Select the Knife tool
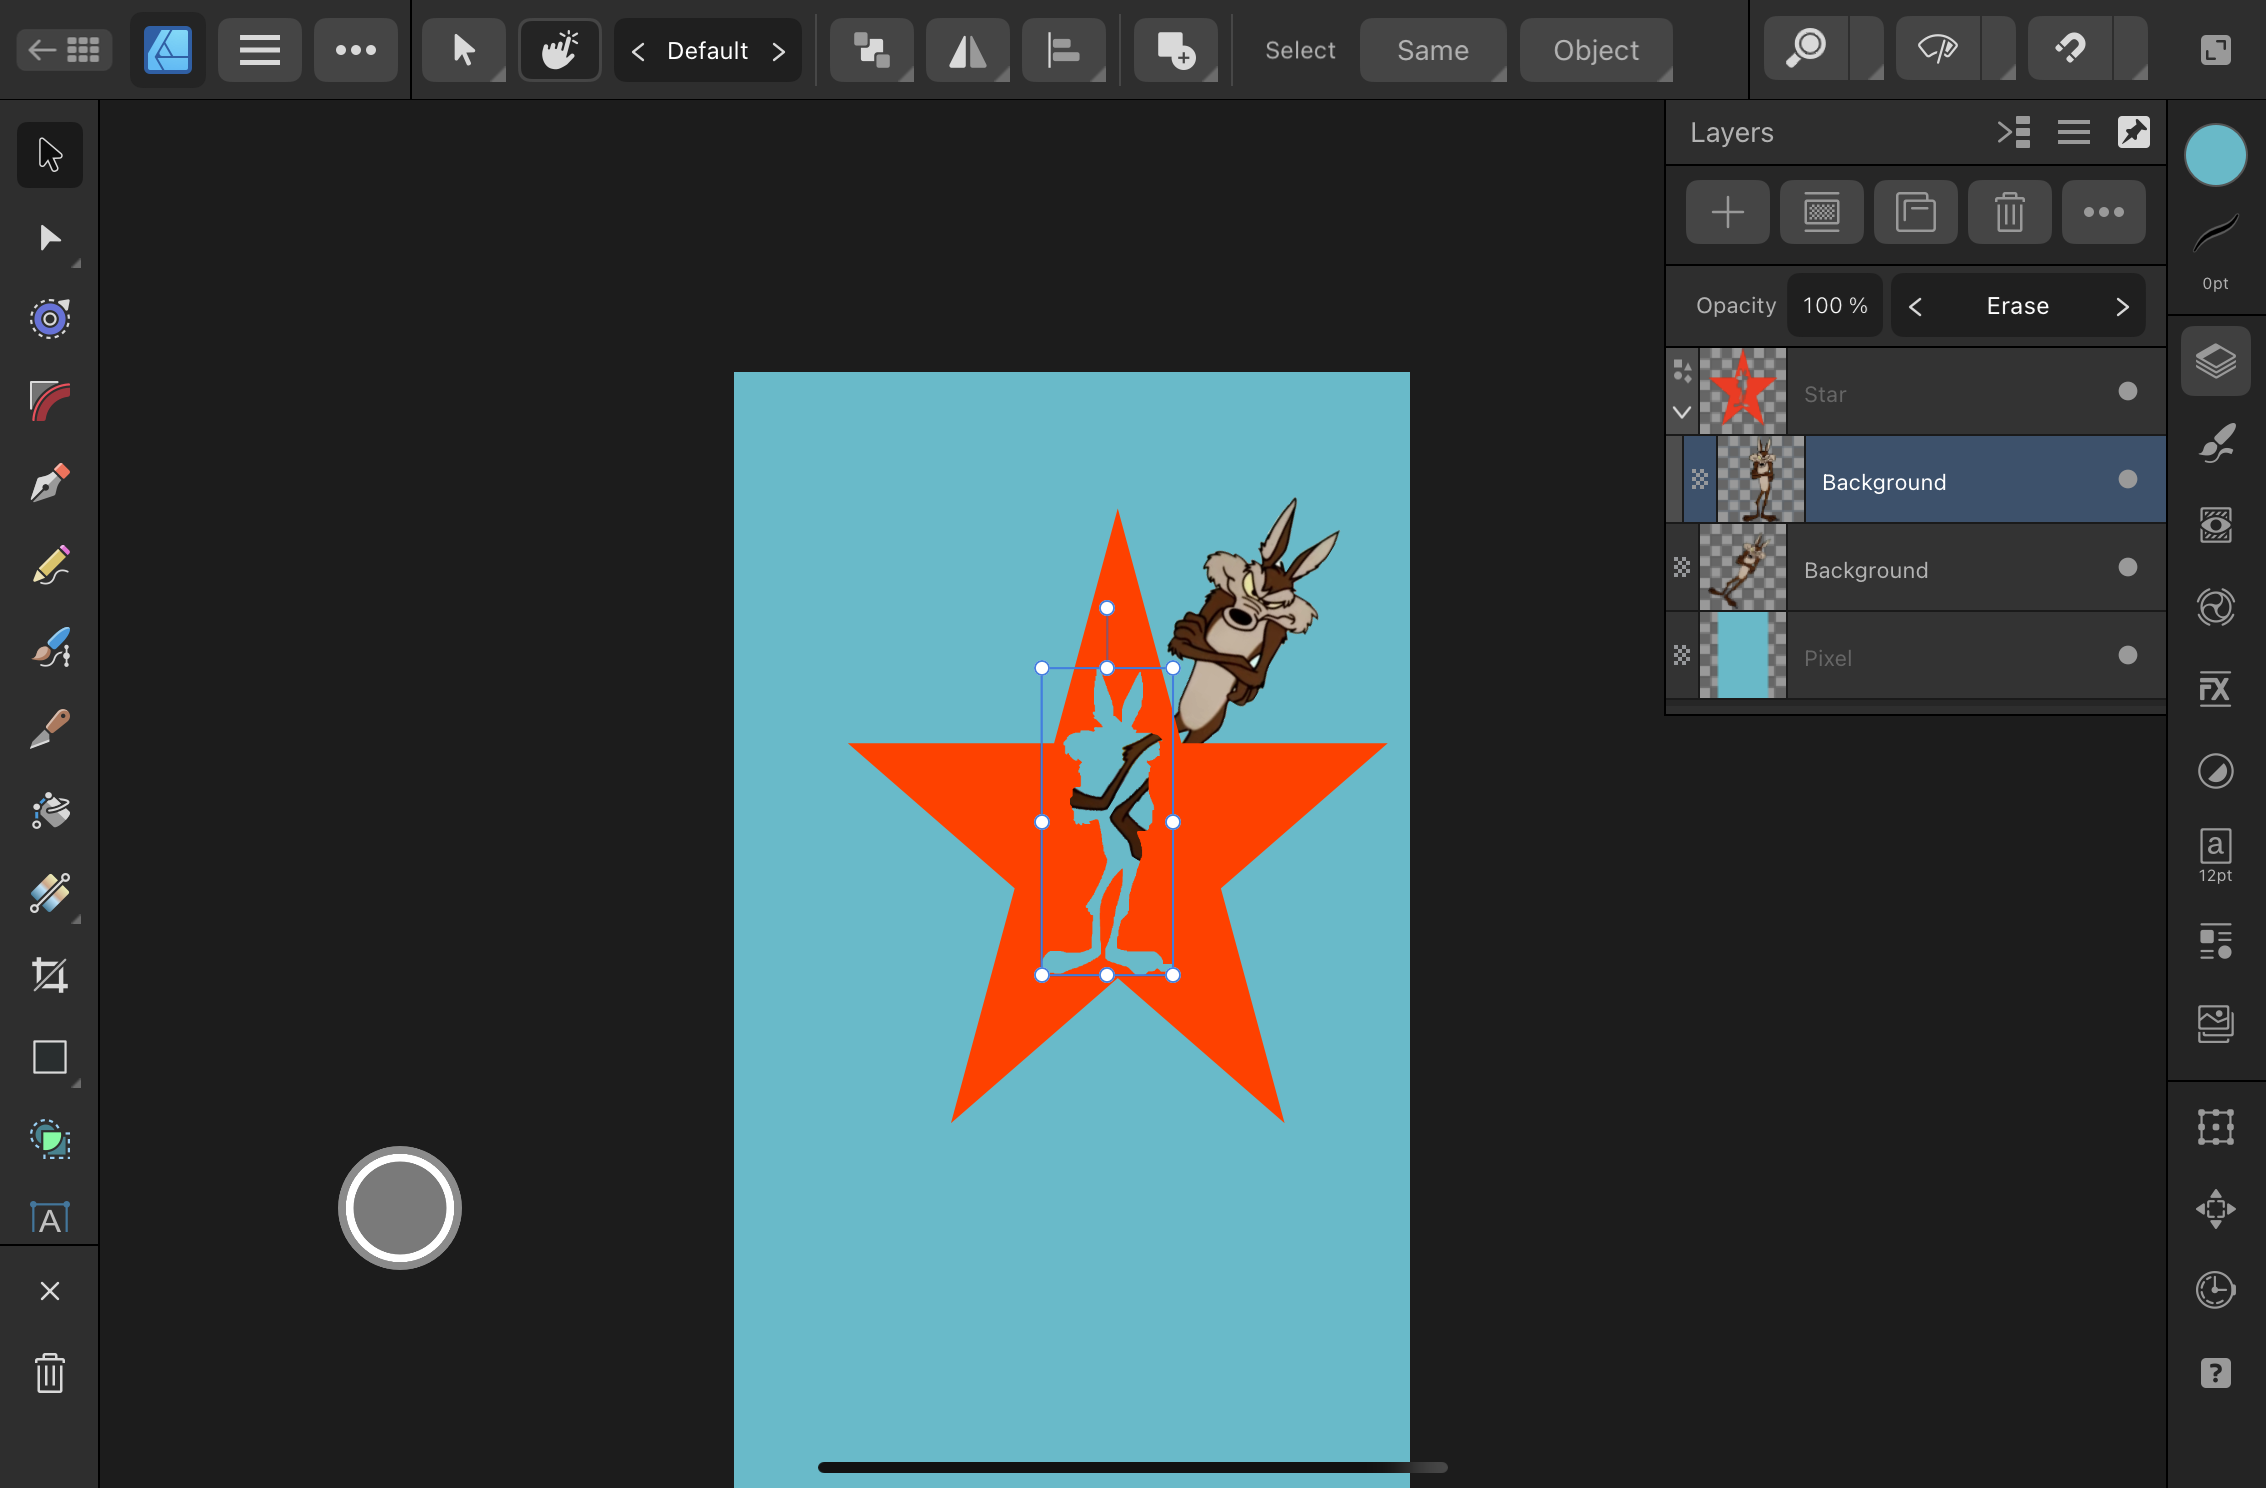2266x1488 pixels. pyautogui.click(x=50, y=729)
